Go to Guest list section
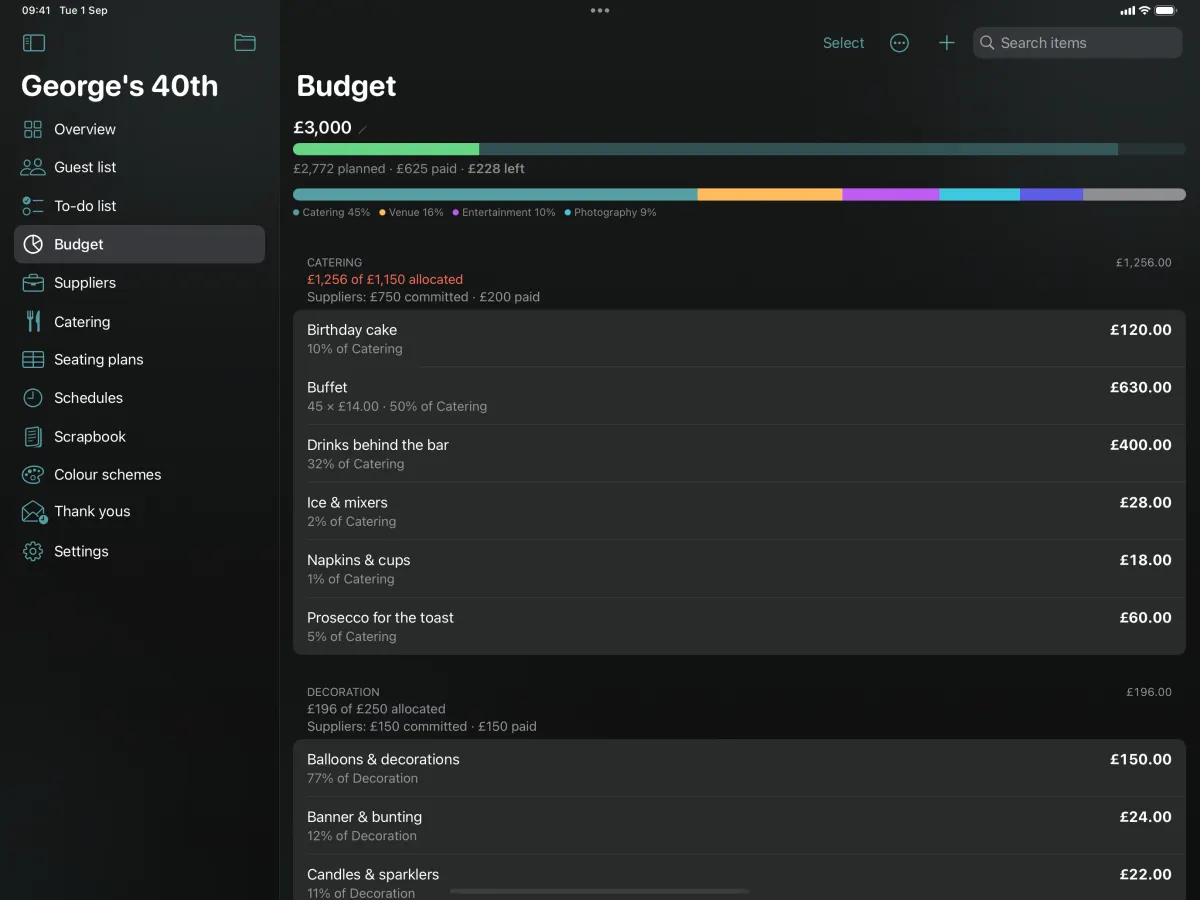The height and width of the screenshot is (900, 1200). coord(139,167)
